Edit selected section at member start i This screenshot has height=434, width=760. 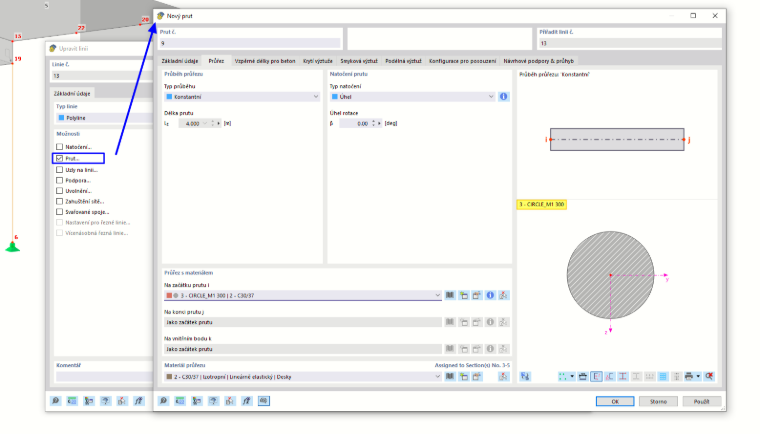tap(477, 295)
